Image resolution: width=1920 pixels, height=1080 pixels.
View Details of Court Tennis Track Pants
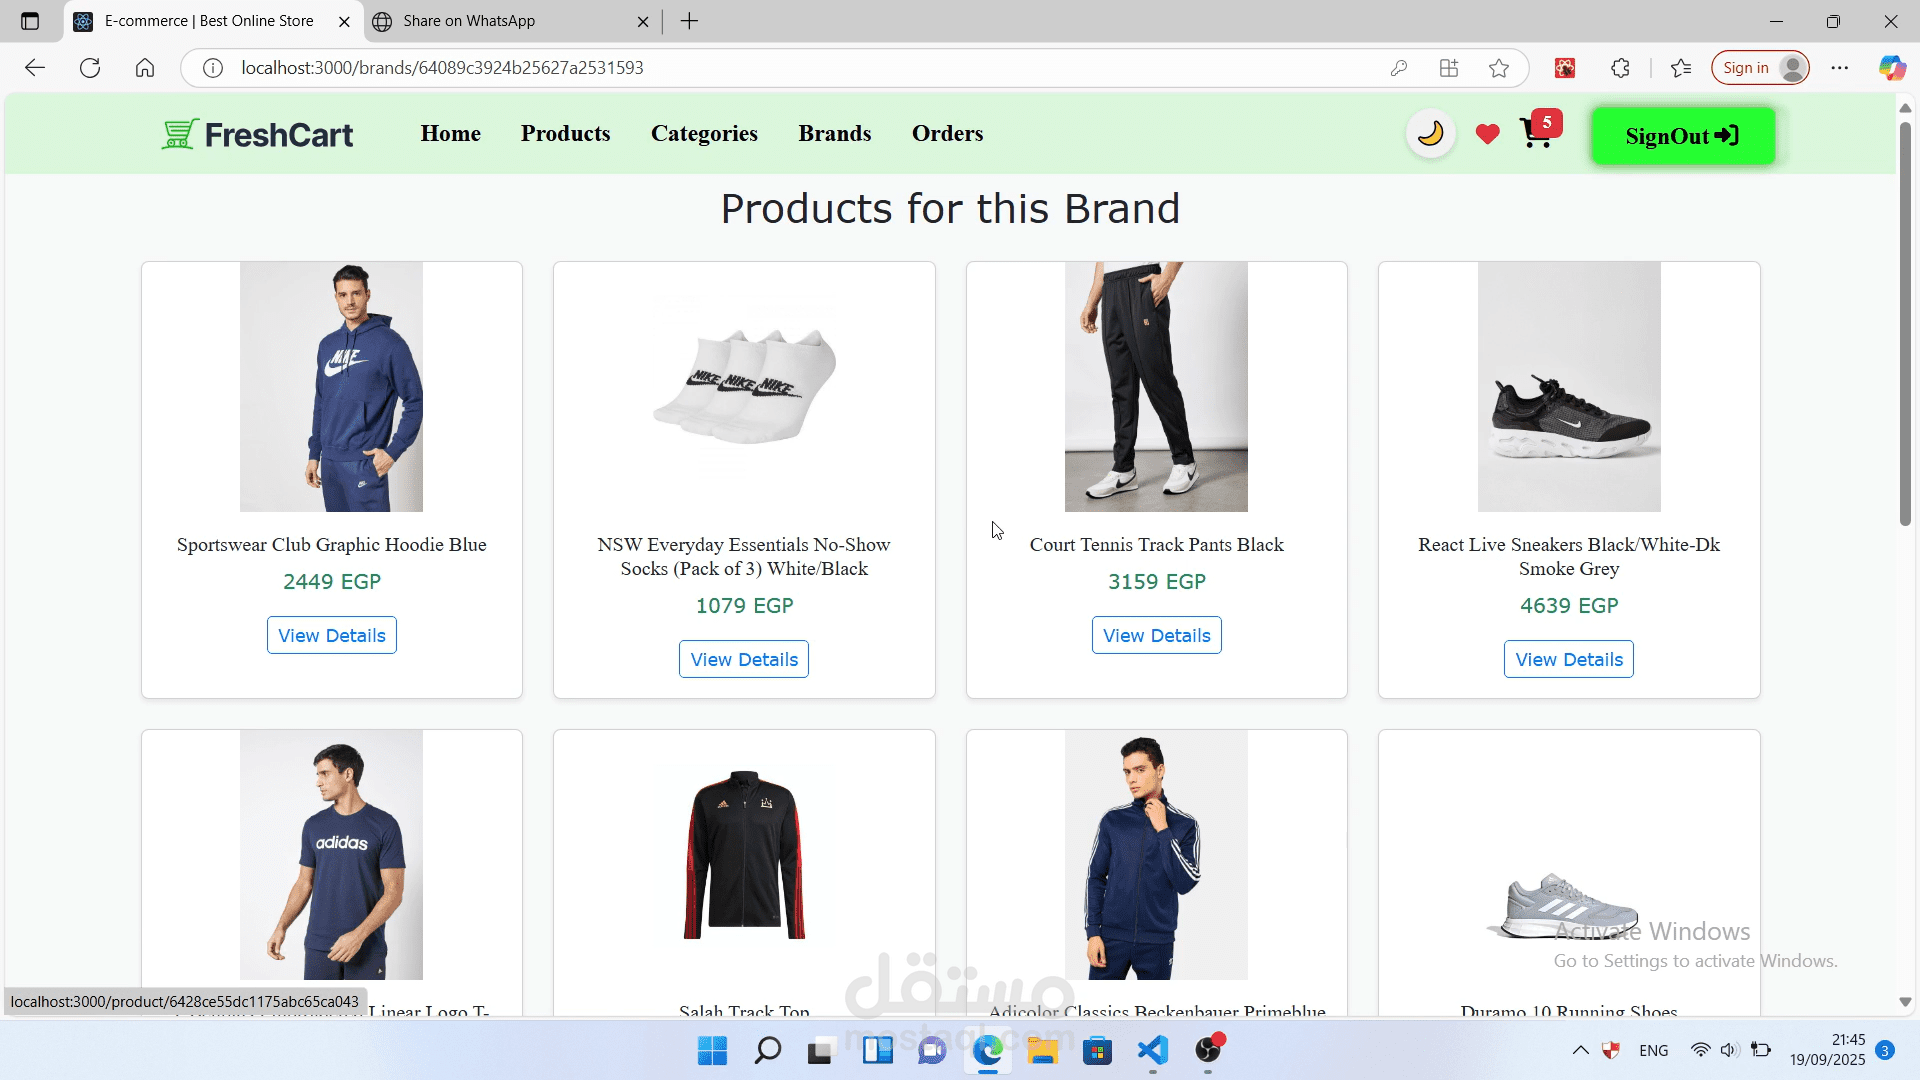pos(1157,635)
